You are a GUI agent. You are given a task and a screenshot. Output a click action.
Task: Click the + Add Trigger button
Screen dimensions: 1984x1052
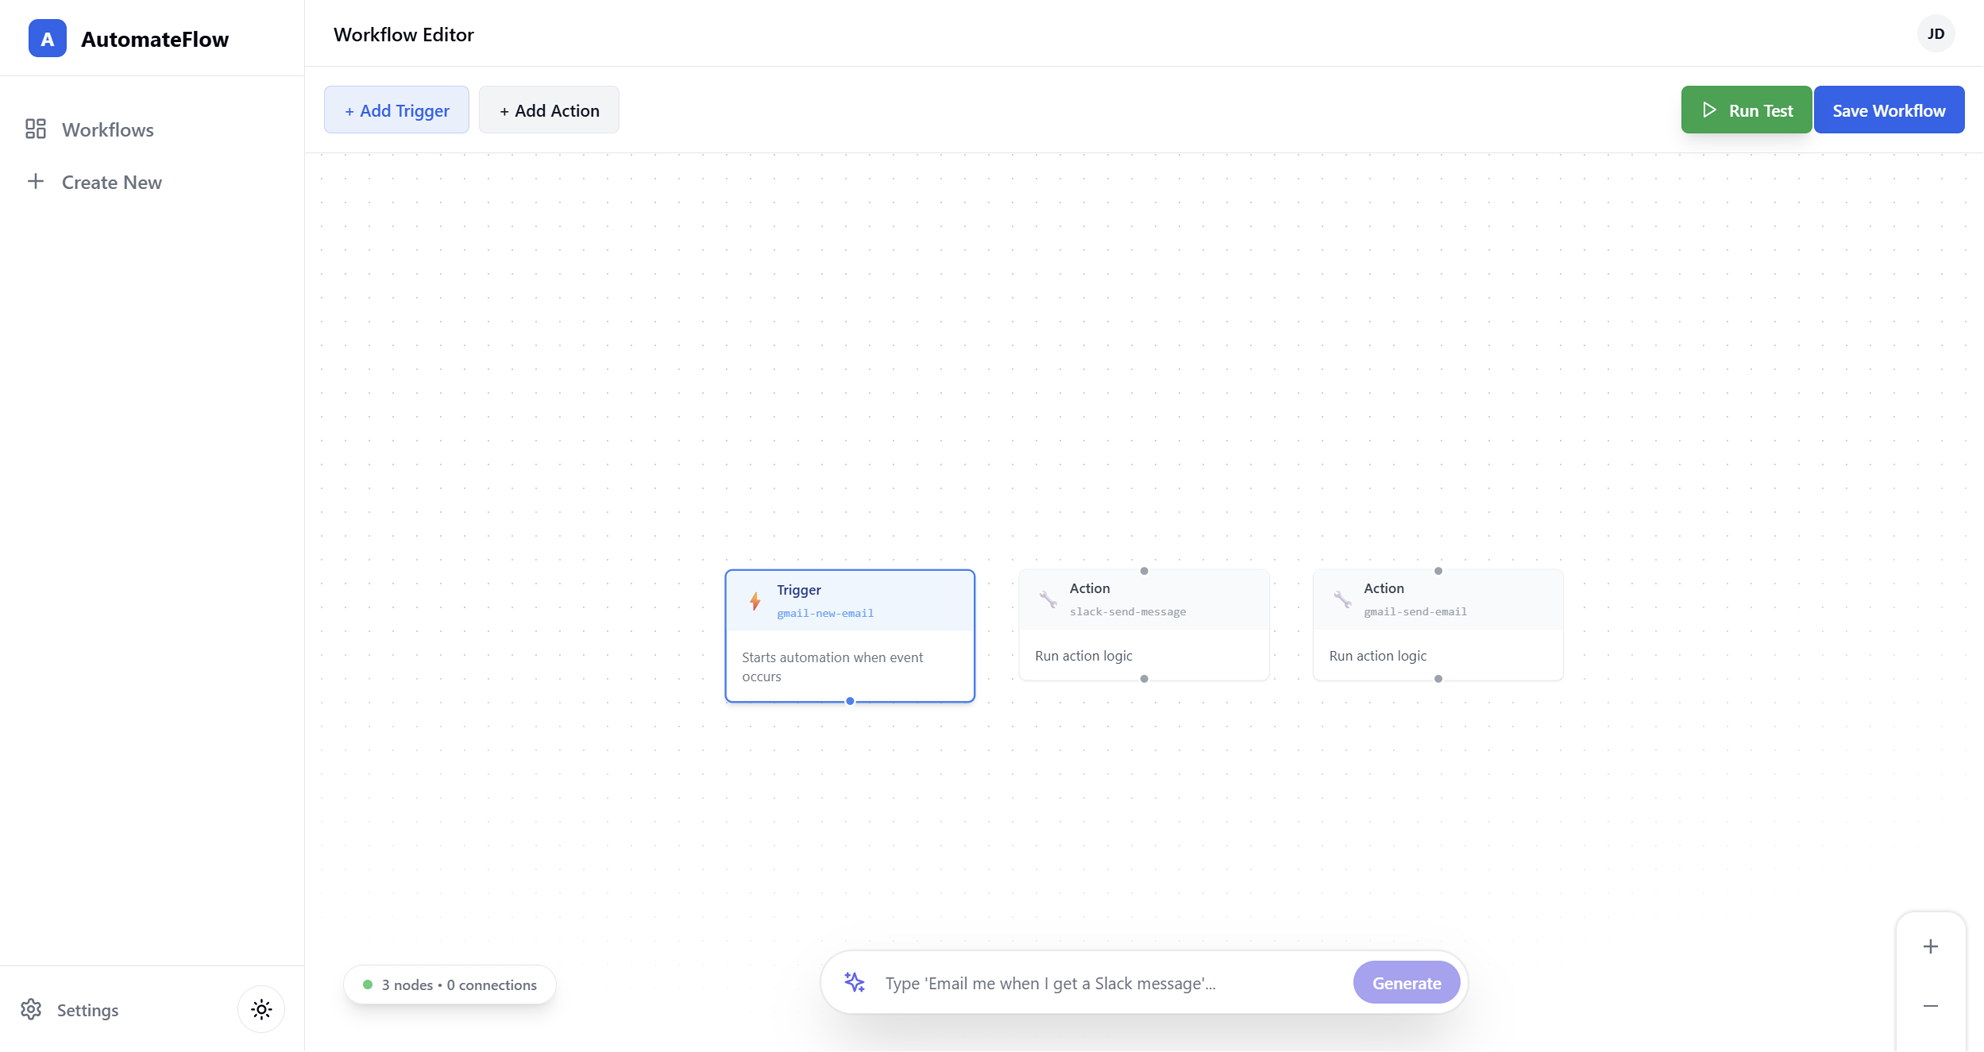point(396,109)
